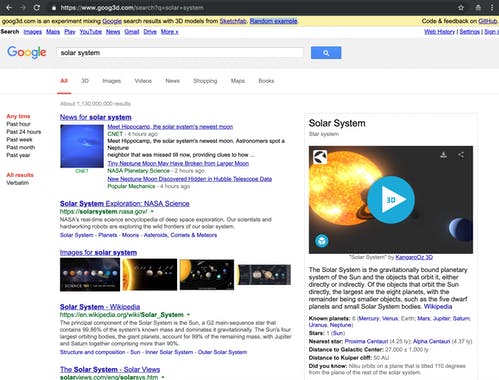
Task: Open Outer Solar System sublink
Action: [222, 352]
